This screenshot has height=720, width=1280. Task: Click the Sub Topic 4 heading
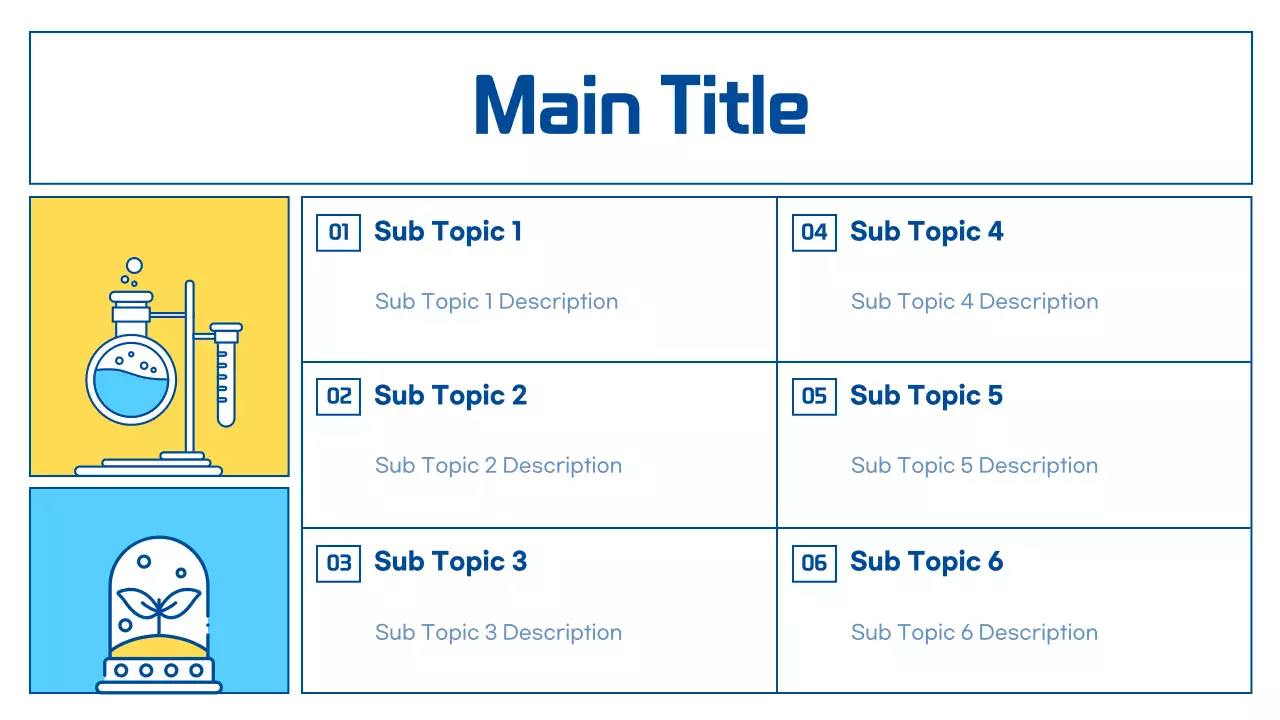tap(926, 232)
